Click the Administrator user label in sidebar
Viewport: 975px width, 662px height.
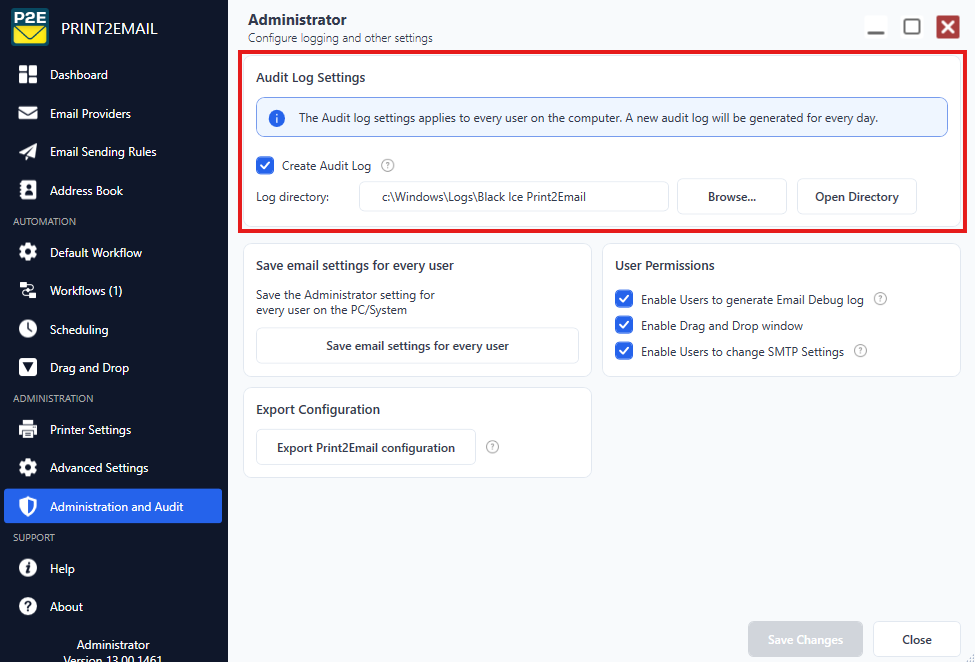[113, 645]
